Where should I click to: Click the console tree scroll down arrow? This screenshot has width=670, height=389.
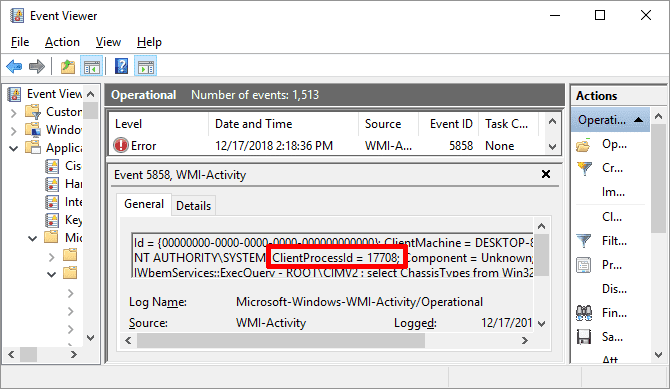coord(91,338)
